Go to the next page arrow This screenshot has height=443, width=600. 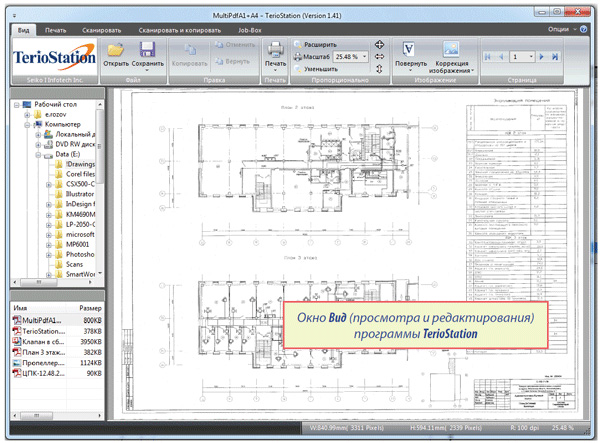[x=541, y=57]
